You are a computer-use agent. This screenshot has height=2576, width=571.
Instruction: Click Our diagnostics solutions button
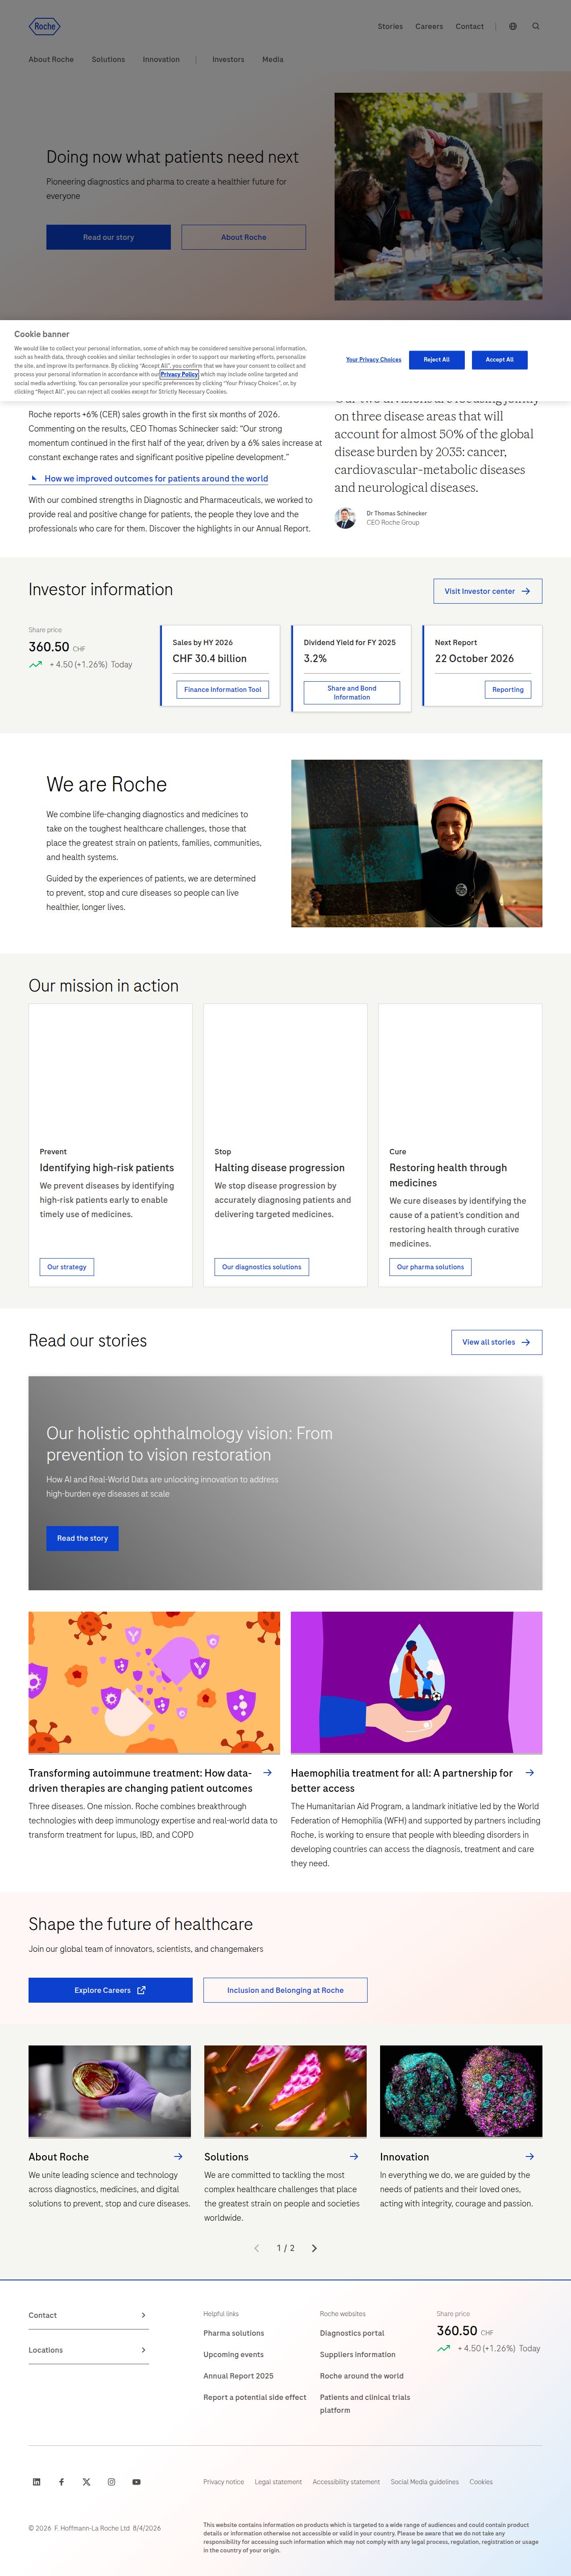[x=262, y=1266]
